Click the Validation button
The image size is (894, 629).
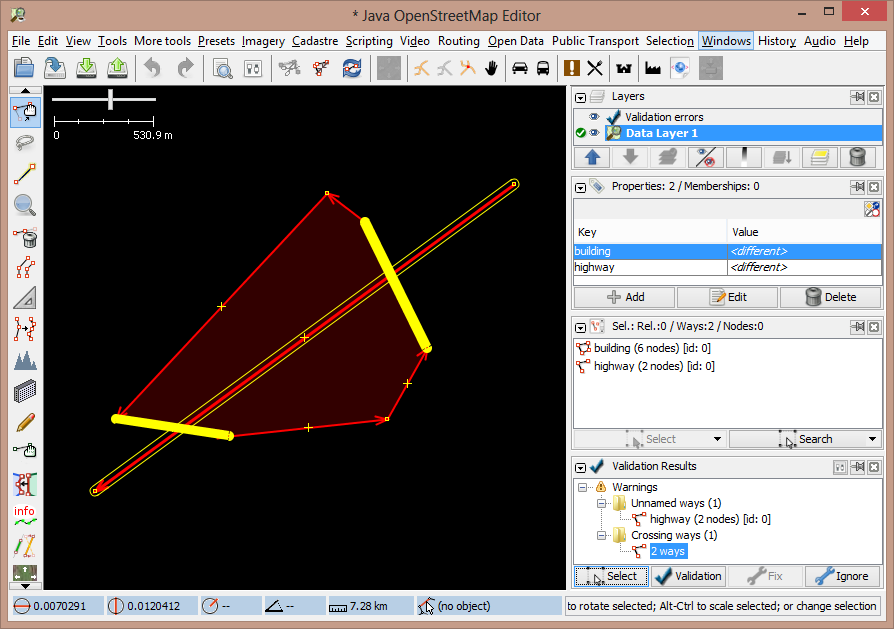688,576
